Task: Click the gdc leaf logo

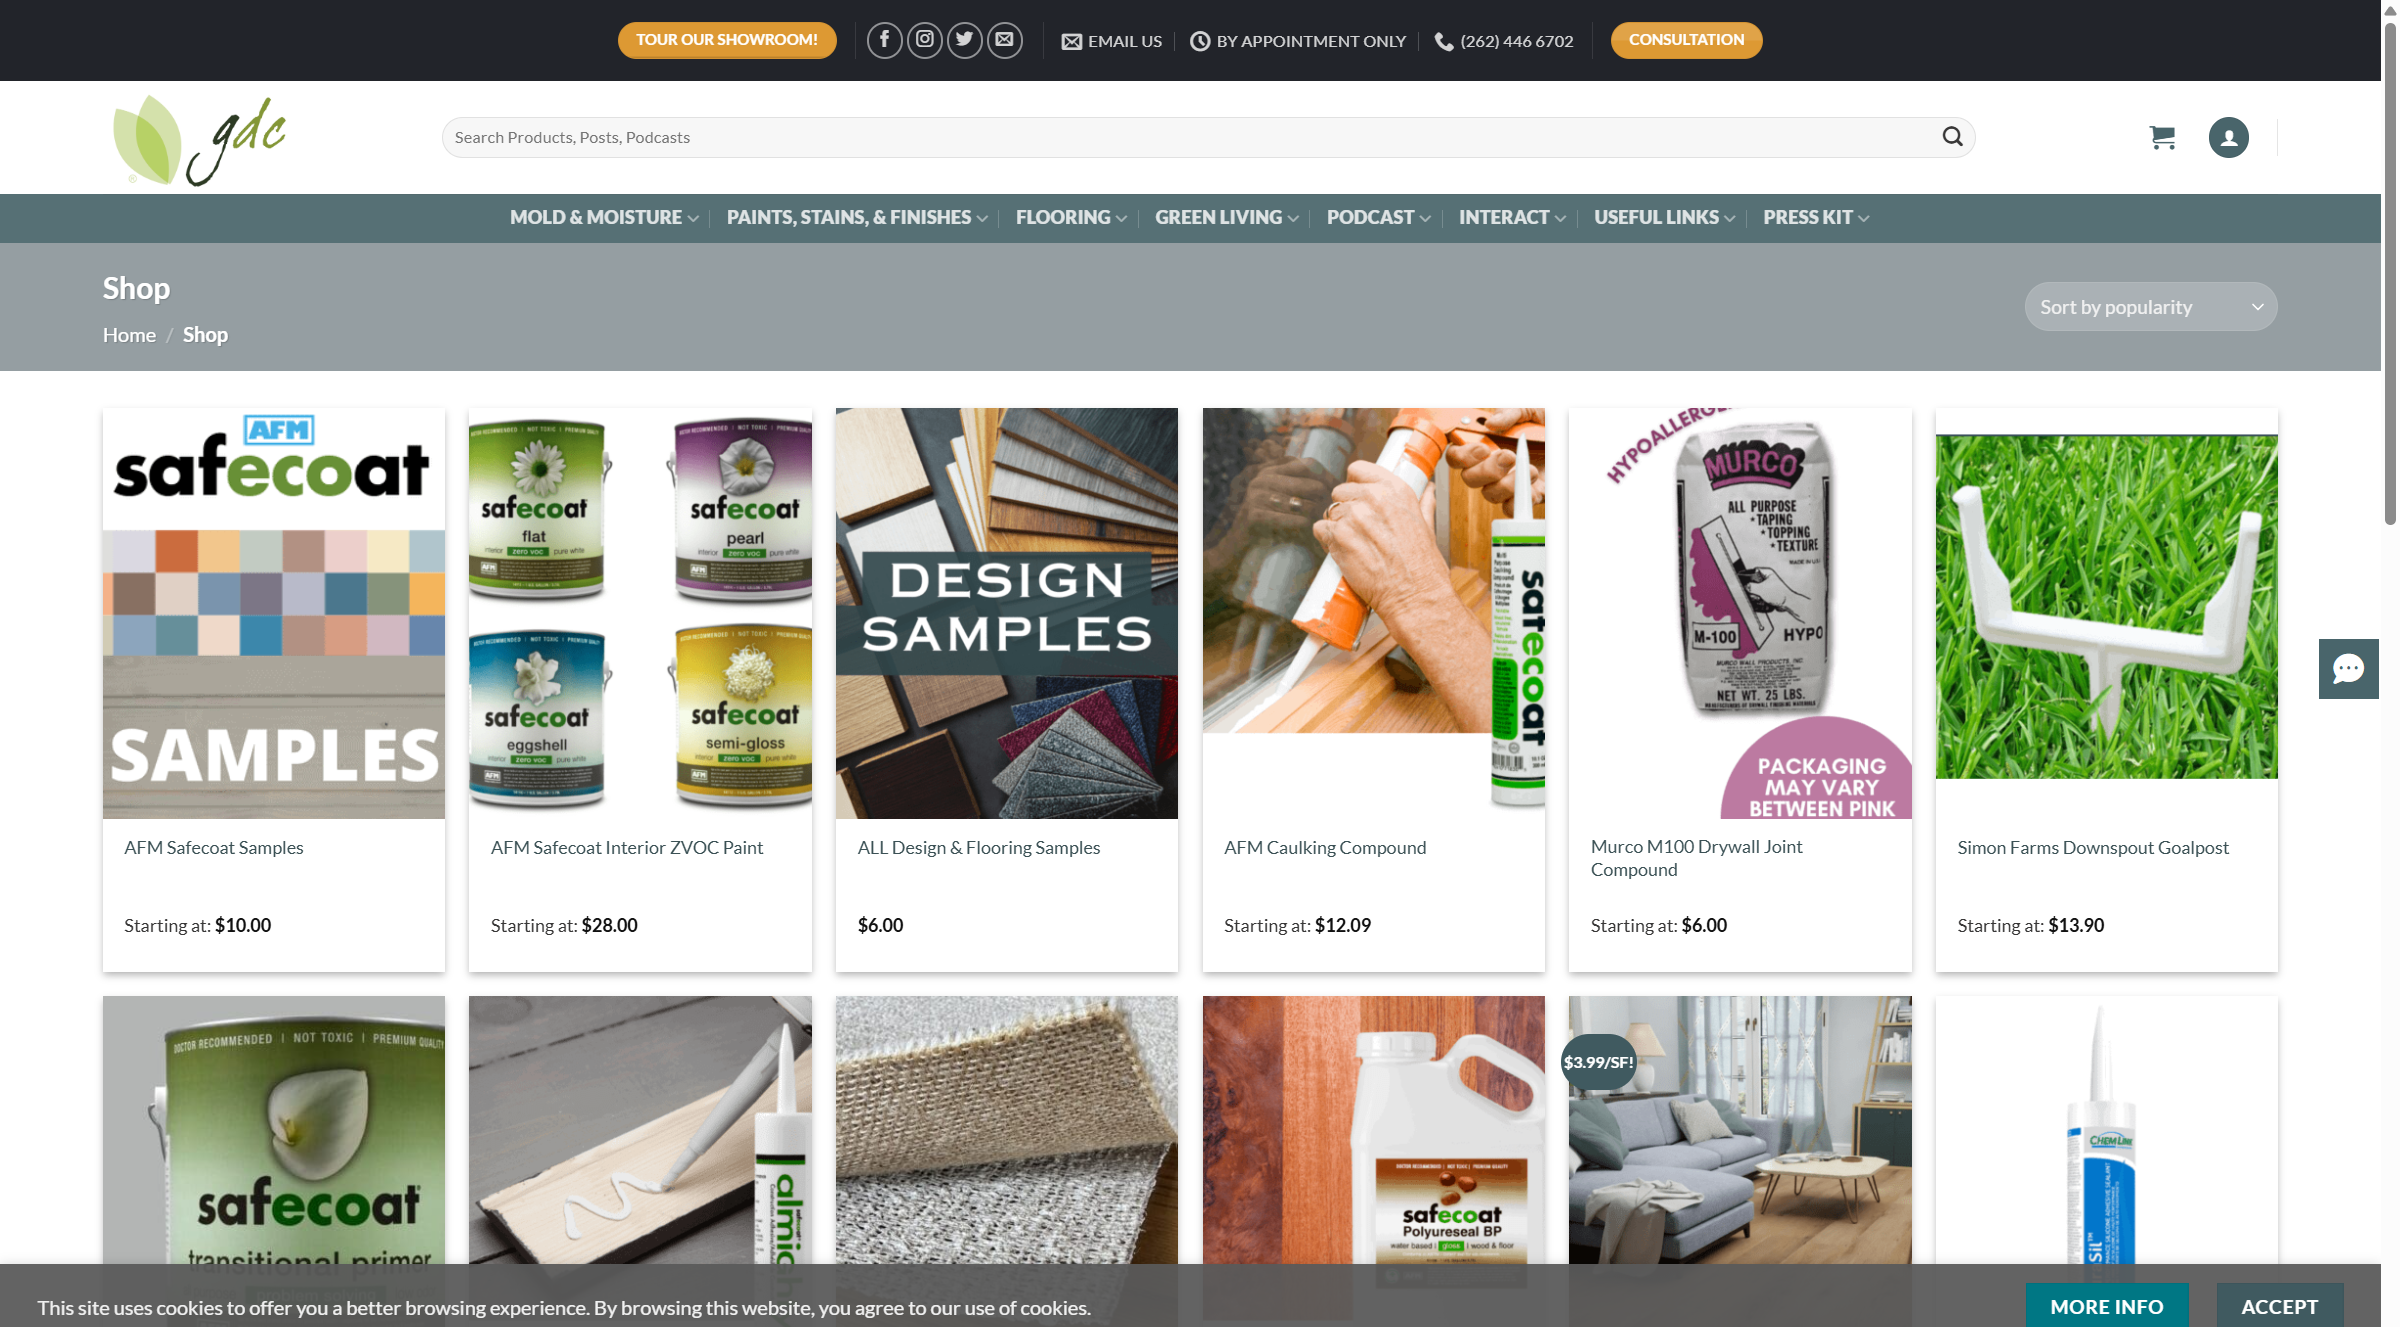Action: 199,140
